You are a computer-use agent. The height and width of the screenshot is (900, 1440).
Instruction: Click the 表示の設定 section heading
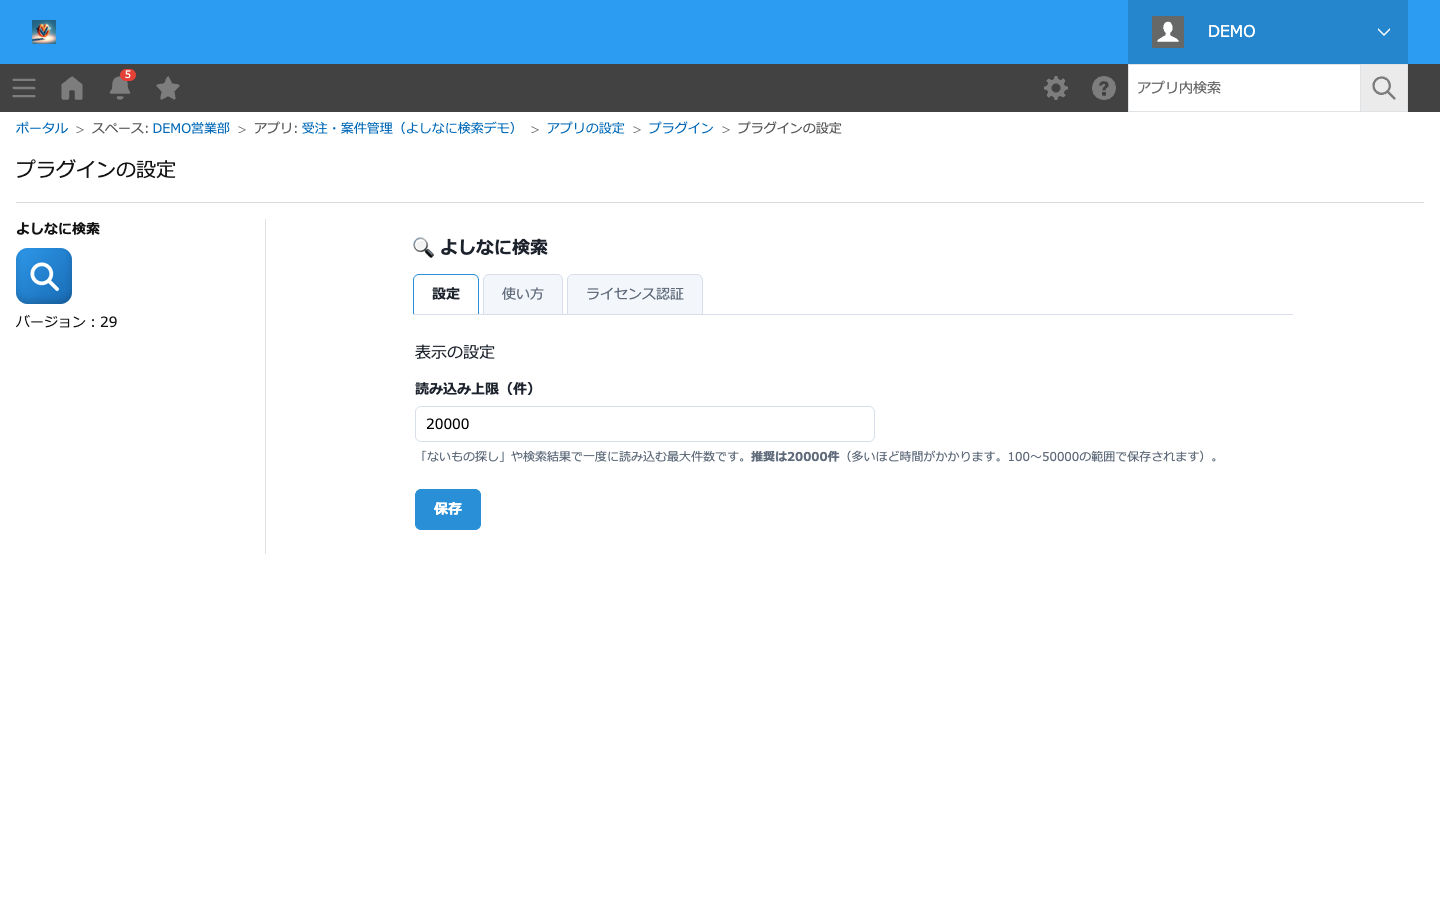point(455,352)
